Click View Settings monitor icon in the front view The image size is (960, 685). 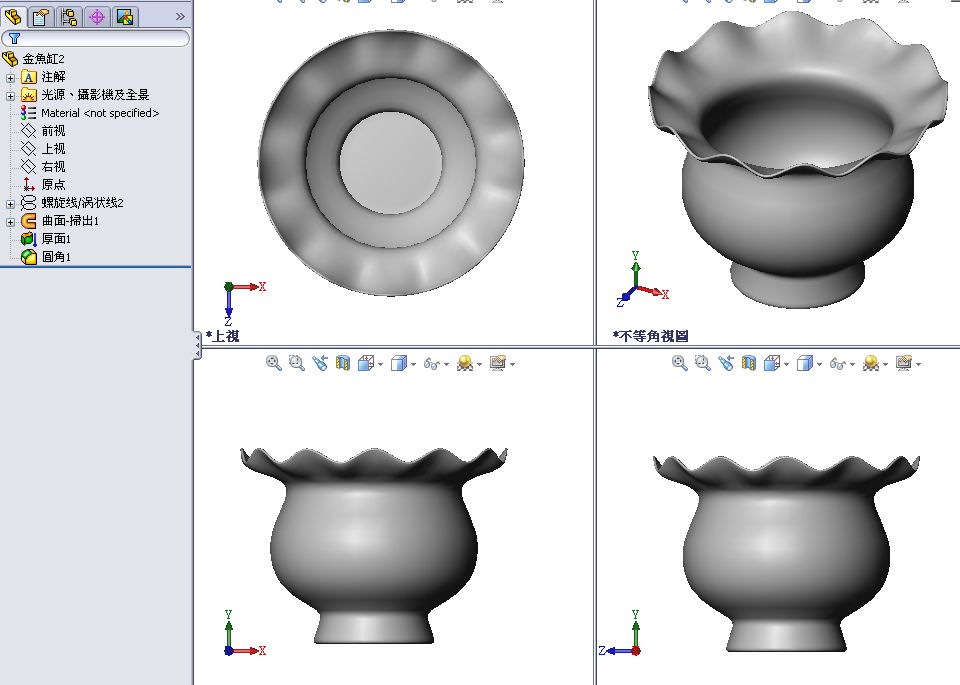[x=498, y=364]
